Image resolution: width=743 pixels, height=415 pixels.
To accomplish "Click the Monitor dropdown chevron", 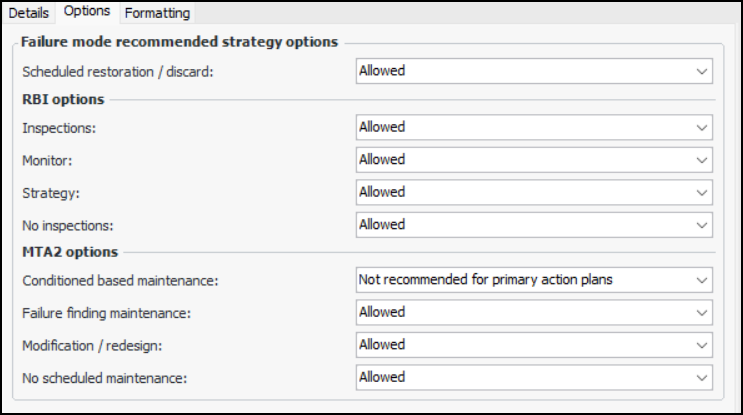I will [x=701, y=160].
